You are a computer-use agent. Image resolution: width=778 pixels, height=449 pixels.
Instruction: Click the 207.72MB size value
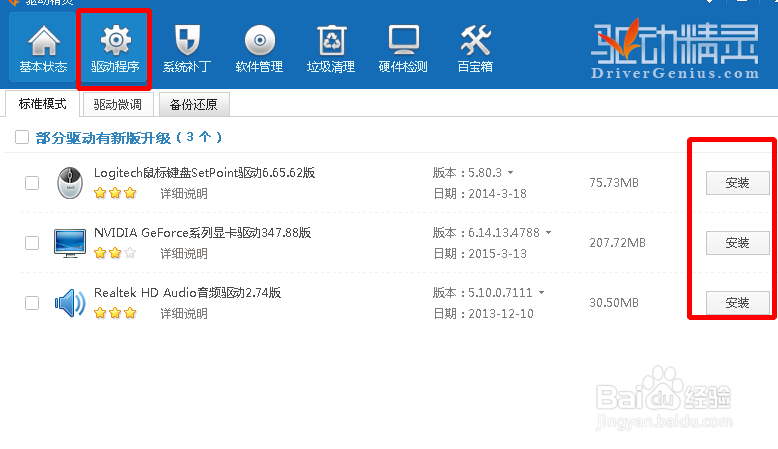617,243
